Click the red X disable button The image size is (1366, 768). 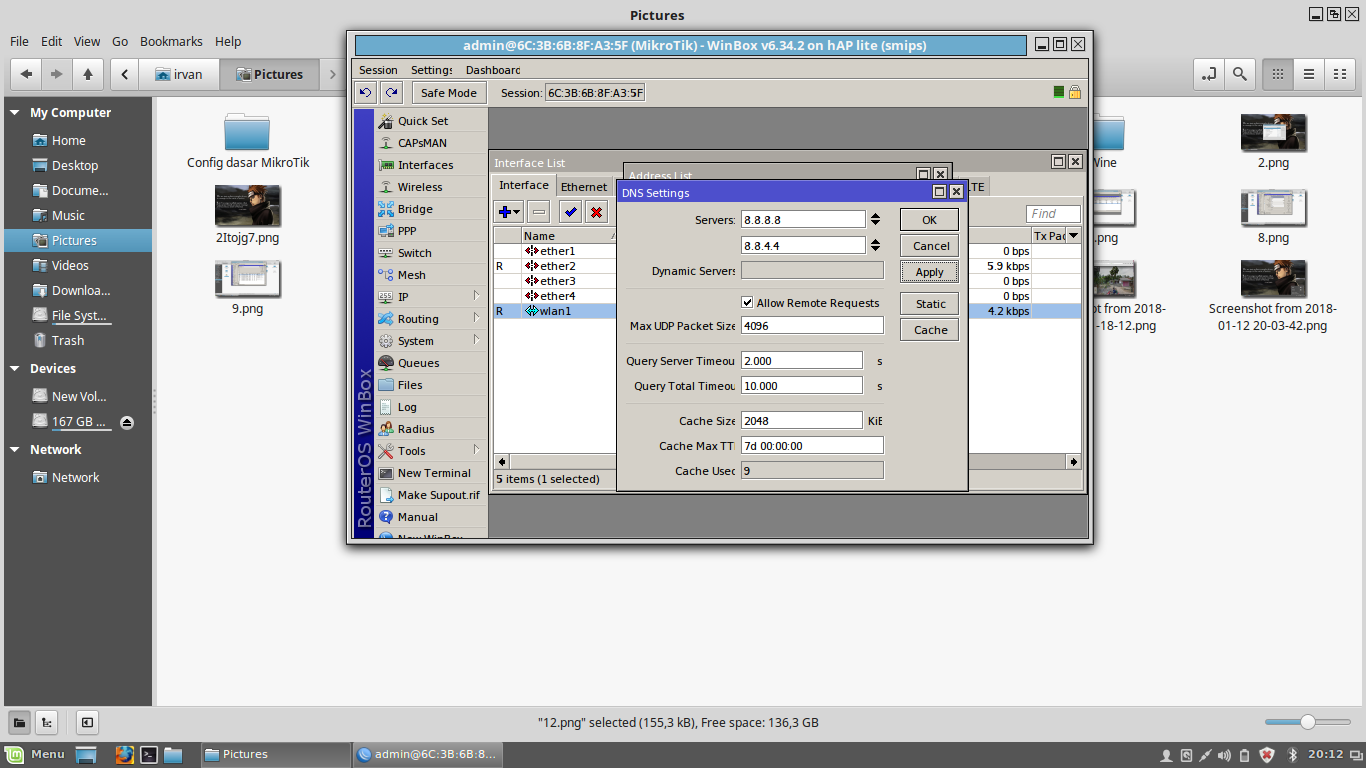[x=597, y=211]
